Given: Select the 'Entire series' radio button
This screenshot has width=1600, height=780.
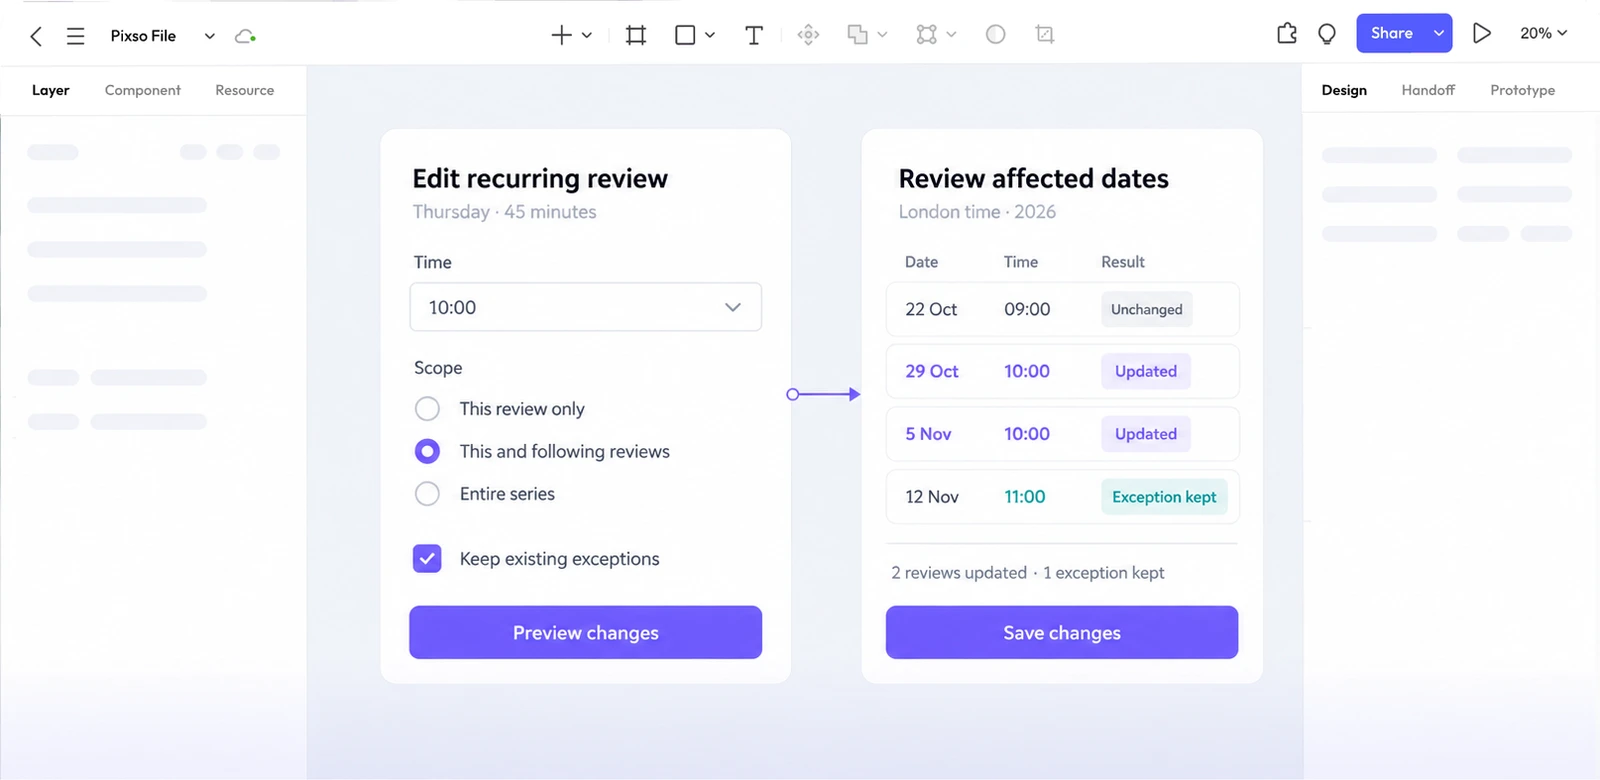Looking at the screenshot, I should 427,494.
